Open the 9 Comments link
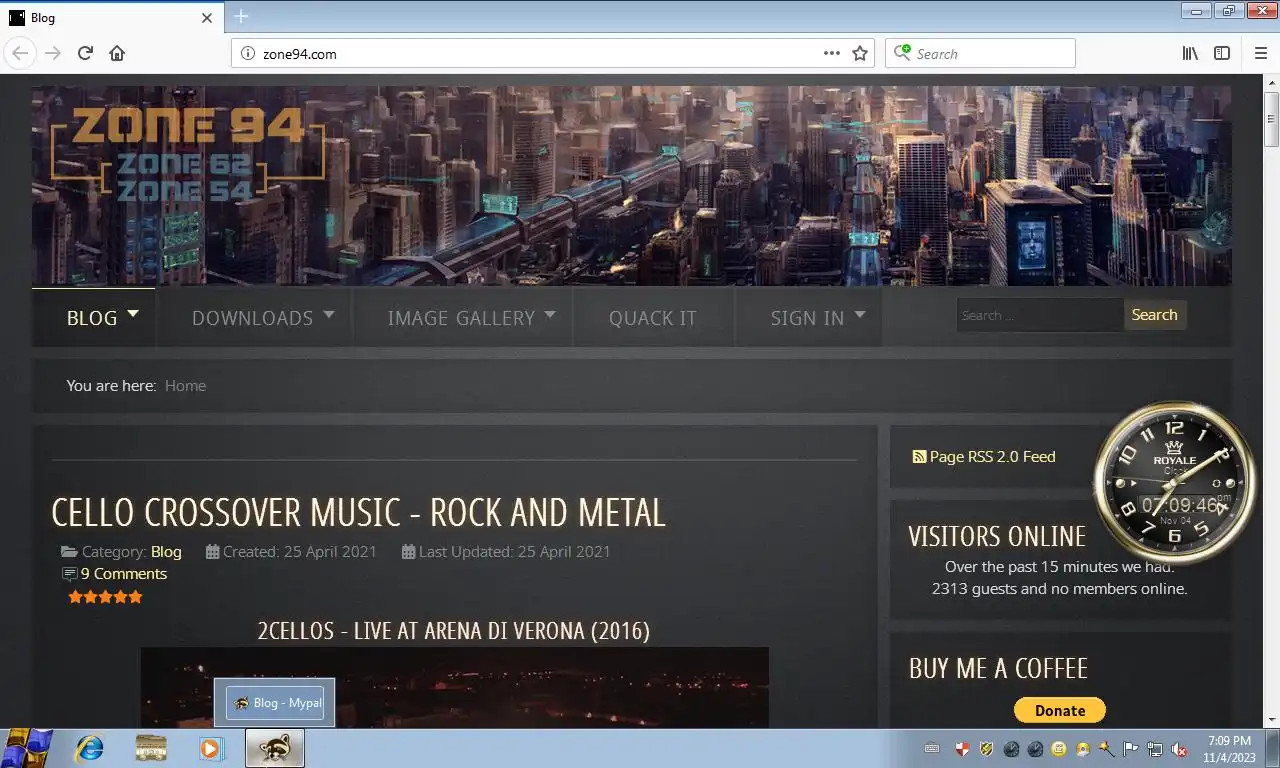The width and height of the screenshot is (1280, 768). (x=123, y=573)
